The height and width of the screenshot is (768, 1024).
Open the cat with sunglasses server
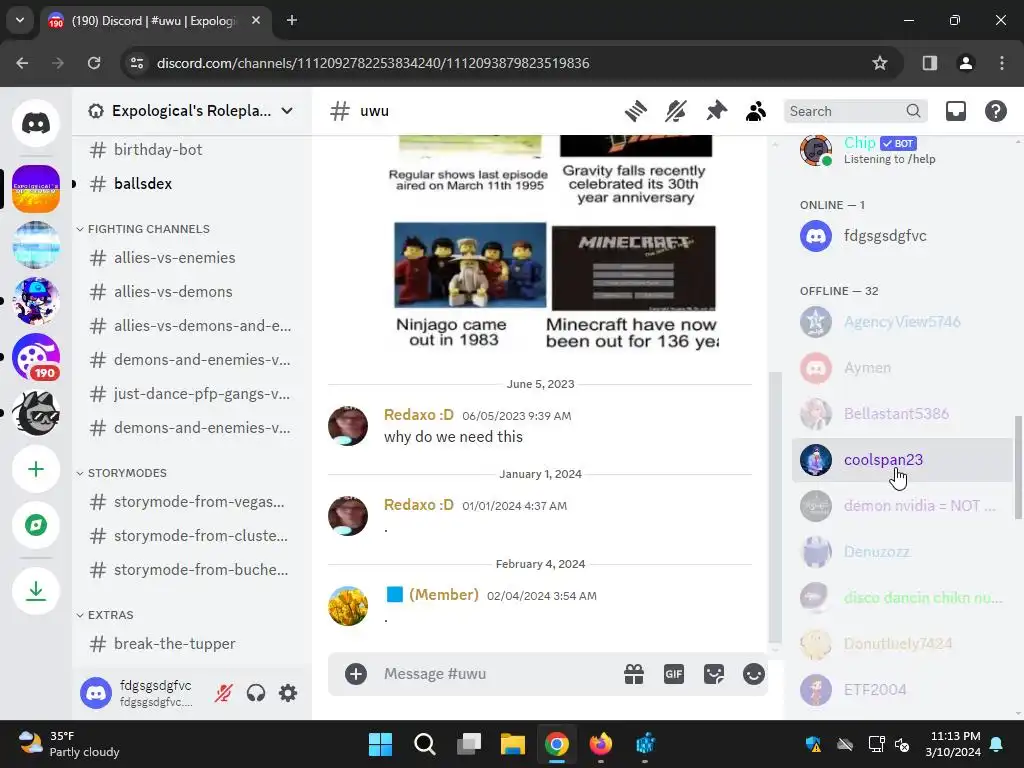[x=36, y=413]
